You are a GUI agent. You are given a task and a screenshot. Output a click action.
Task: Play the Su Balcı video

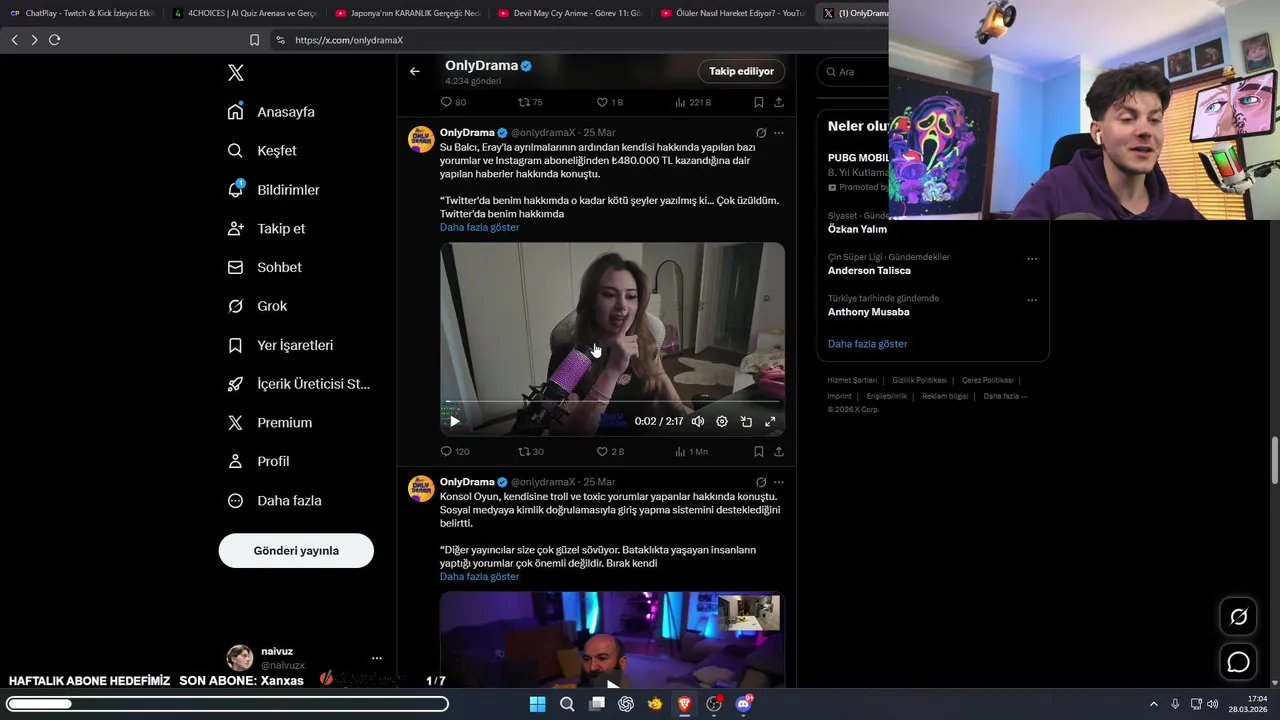tap(455, 422)
